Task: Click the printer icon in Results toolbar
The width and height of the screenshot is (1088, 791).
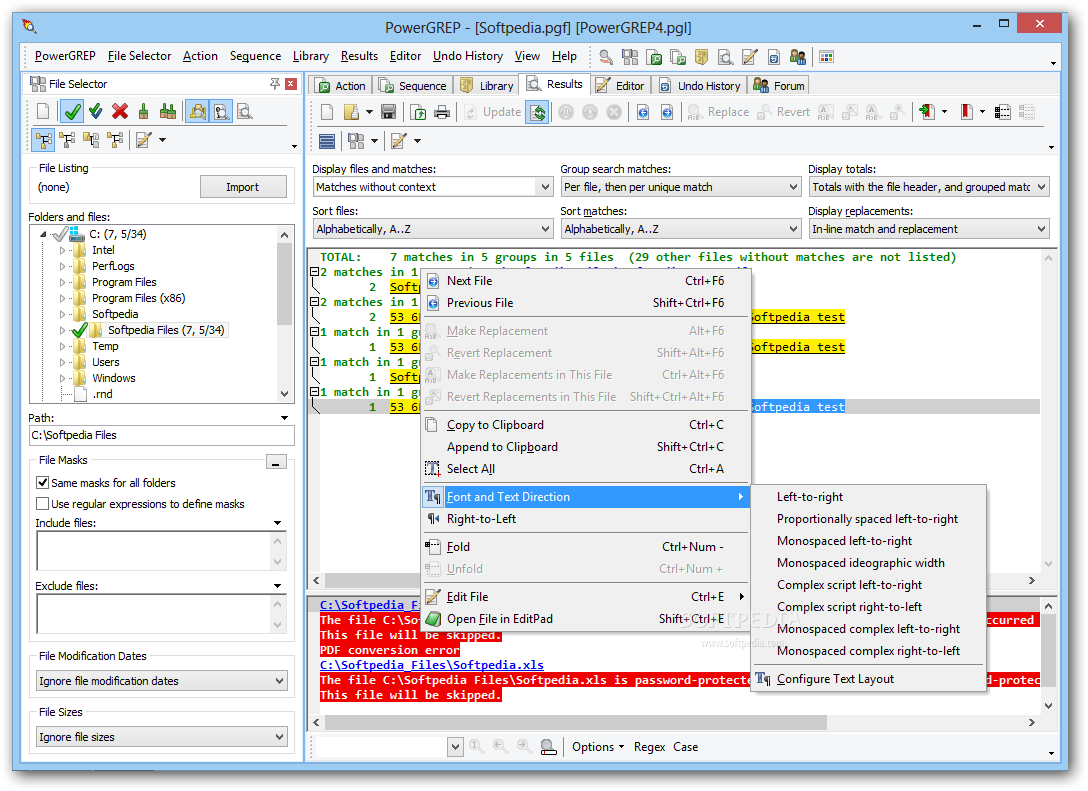Action: tap(441, 112)
